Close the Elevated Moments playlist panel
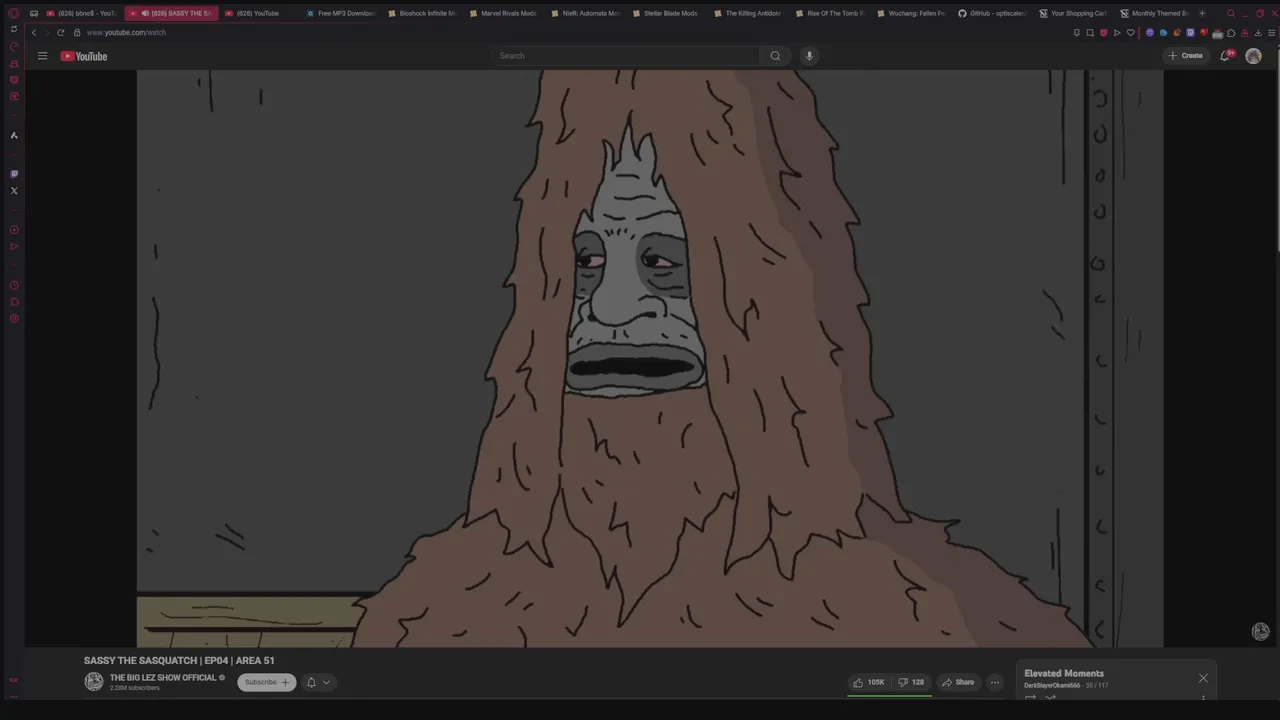1280x720 pixels. point(1203,678)
